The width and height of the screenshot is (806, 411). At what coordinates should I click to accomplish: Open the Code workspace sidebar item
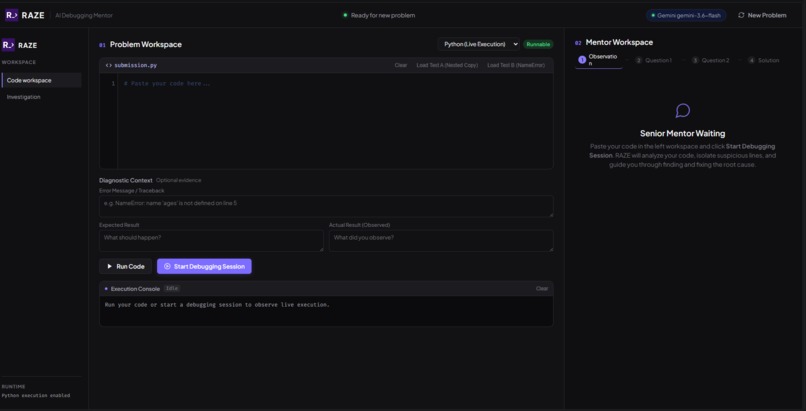(42, 80)
